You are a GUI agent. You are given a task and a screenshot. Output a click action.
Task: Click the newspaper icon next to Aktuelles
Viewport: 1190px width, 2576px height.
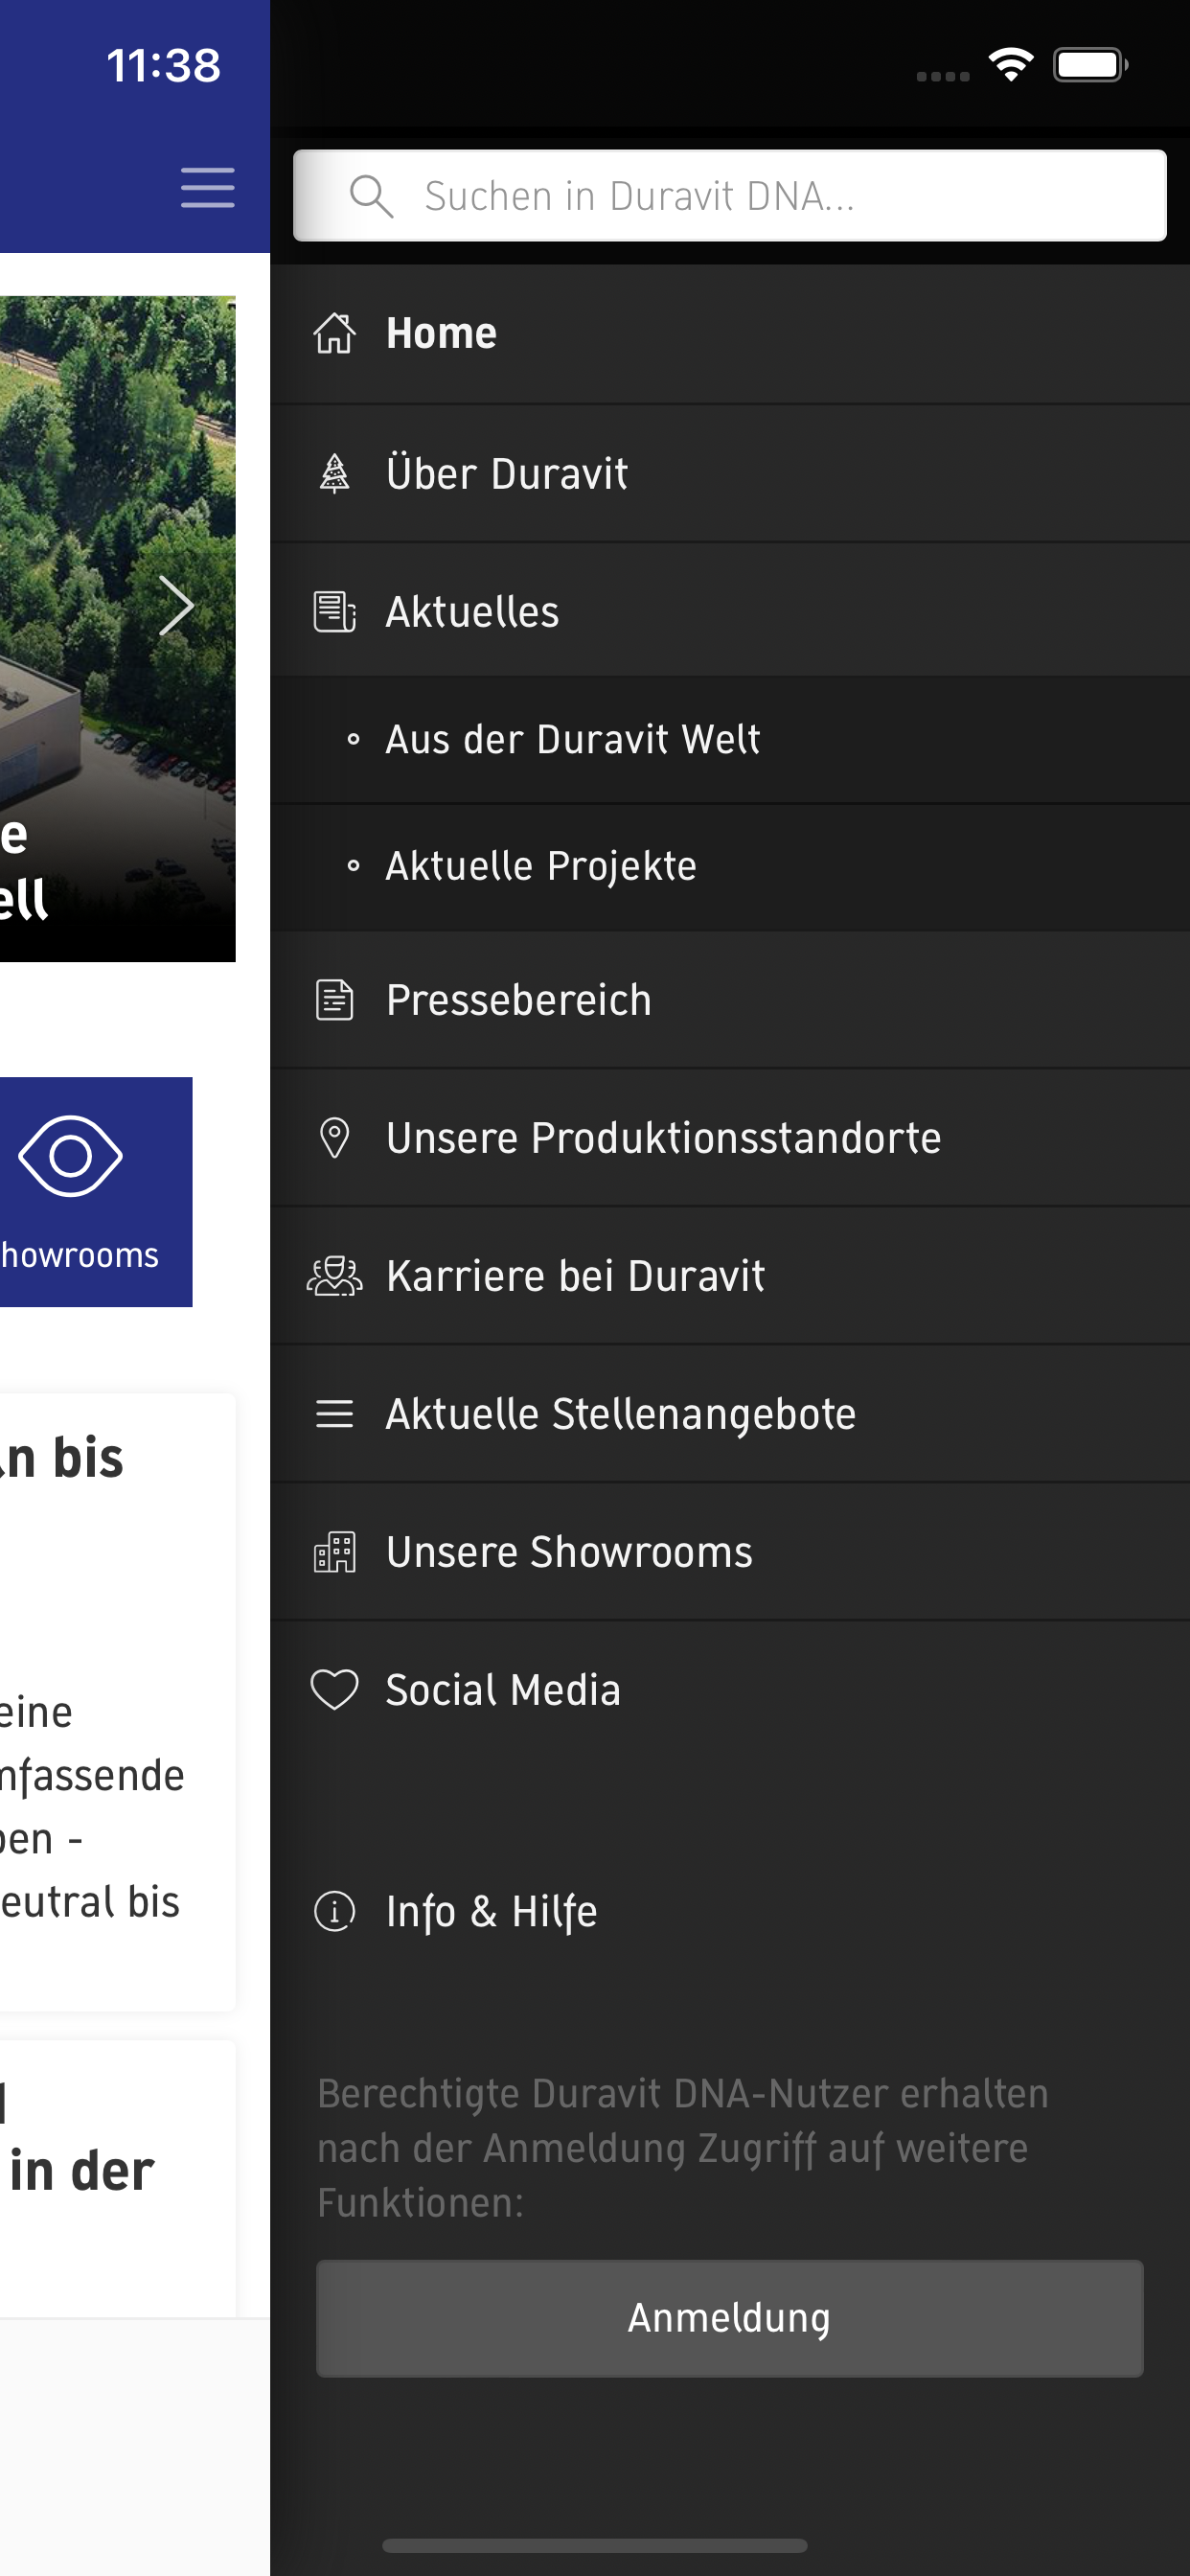coord(334,612)
